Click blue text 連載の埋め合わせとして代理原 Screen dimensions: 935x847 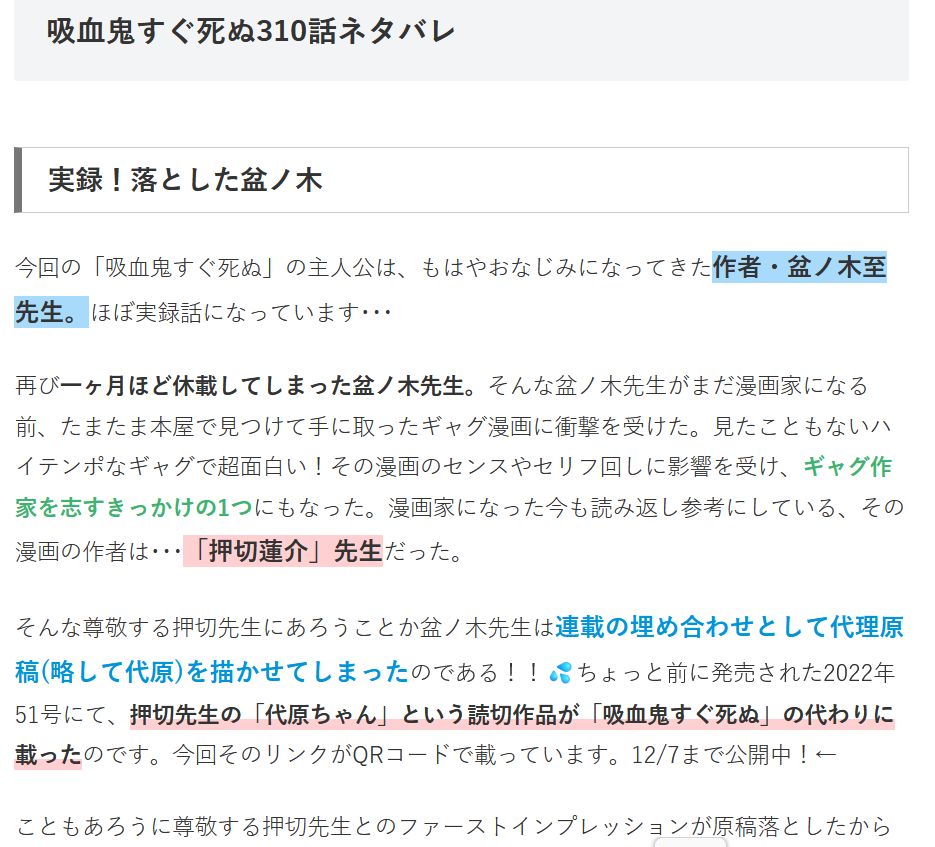pos(729,628)
